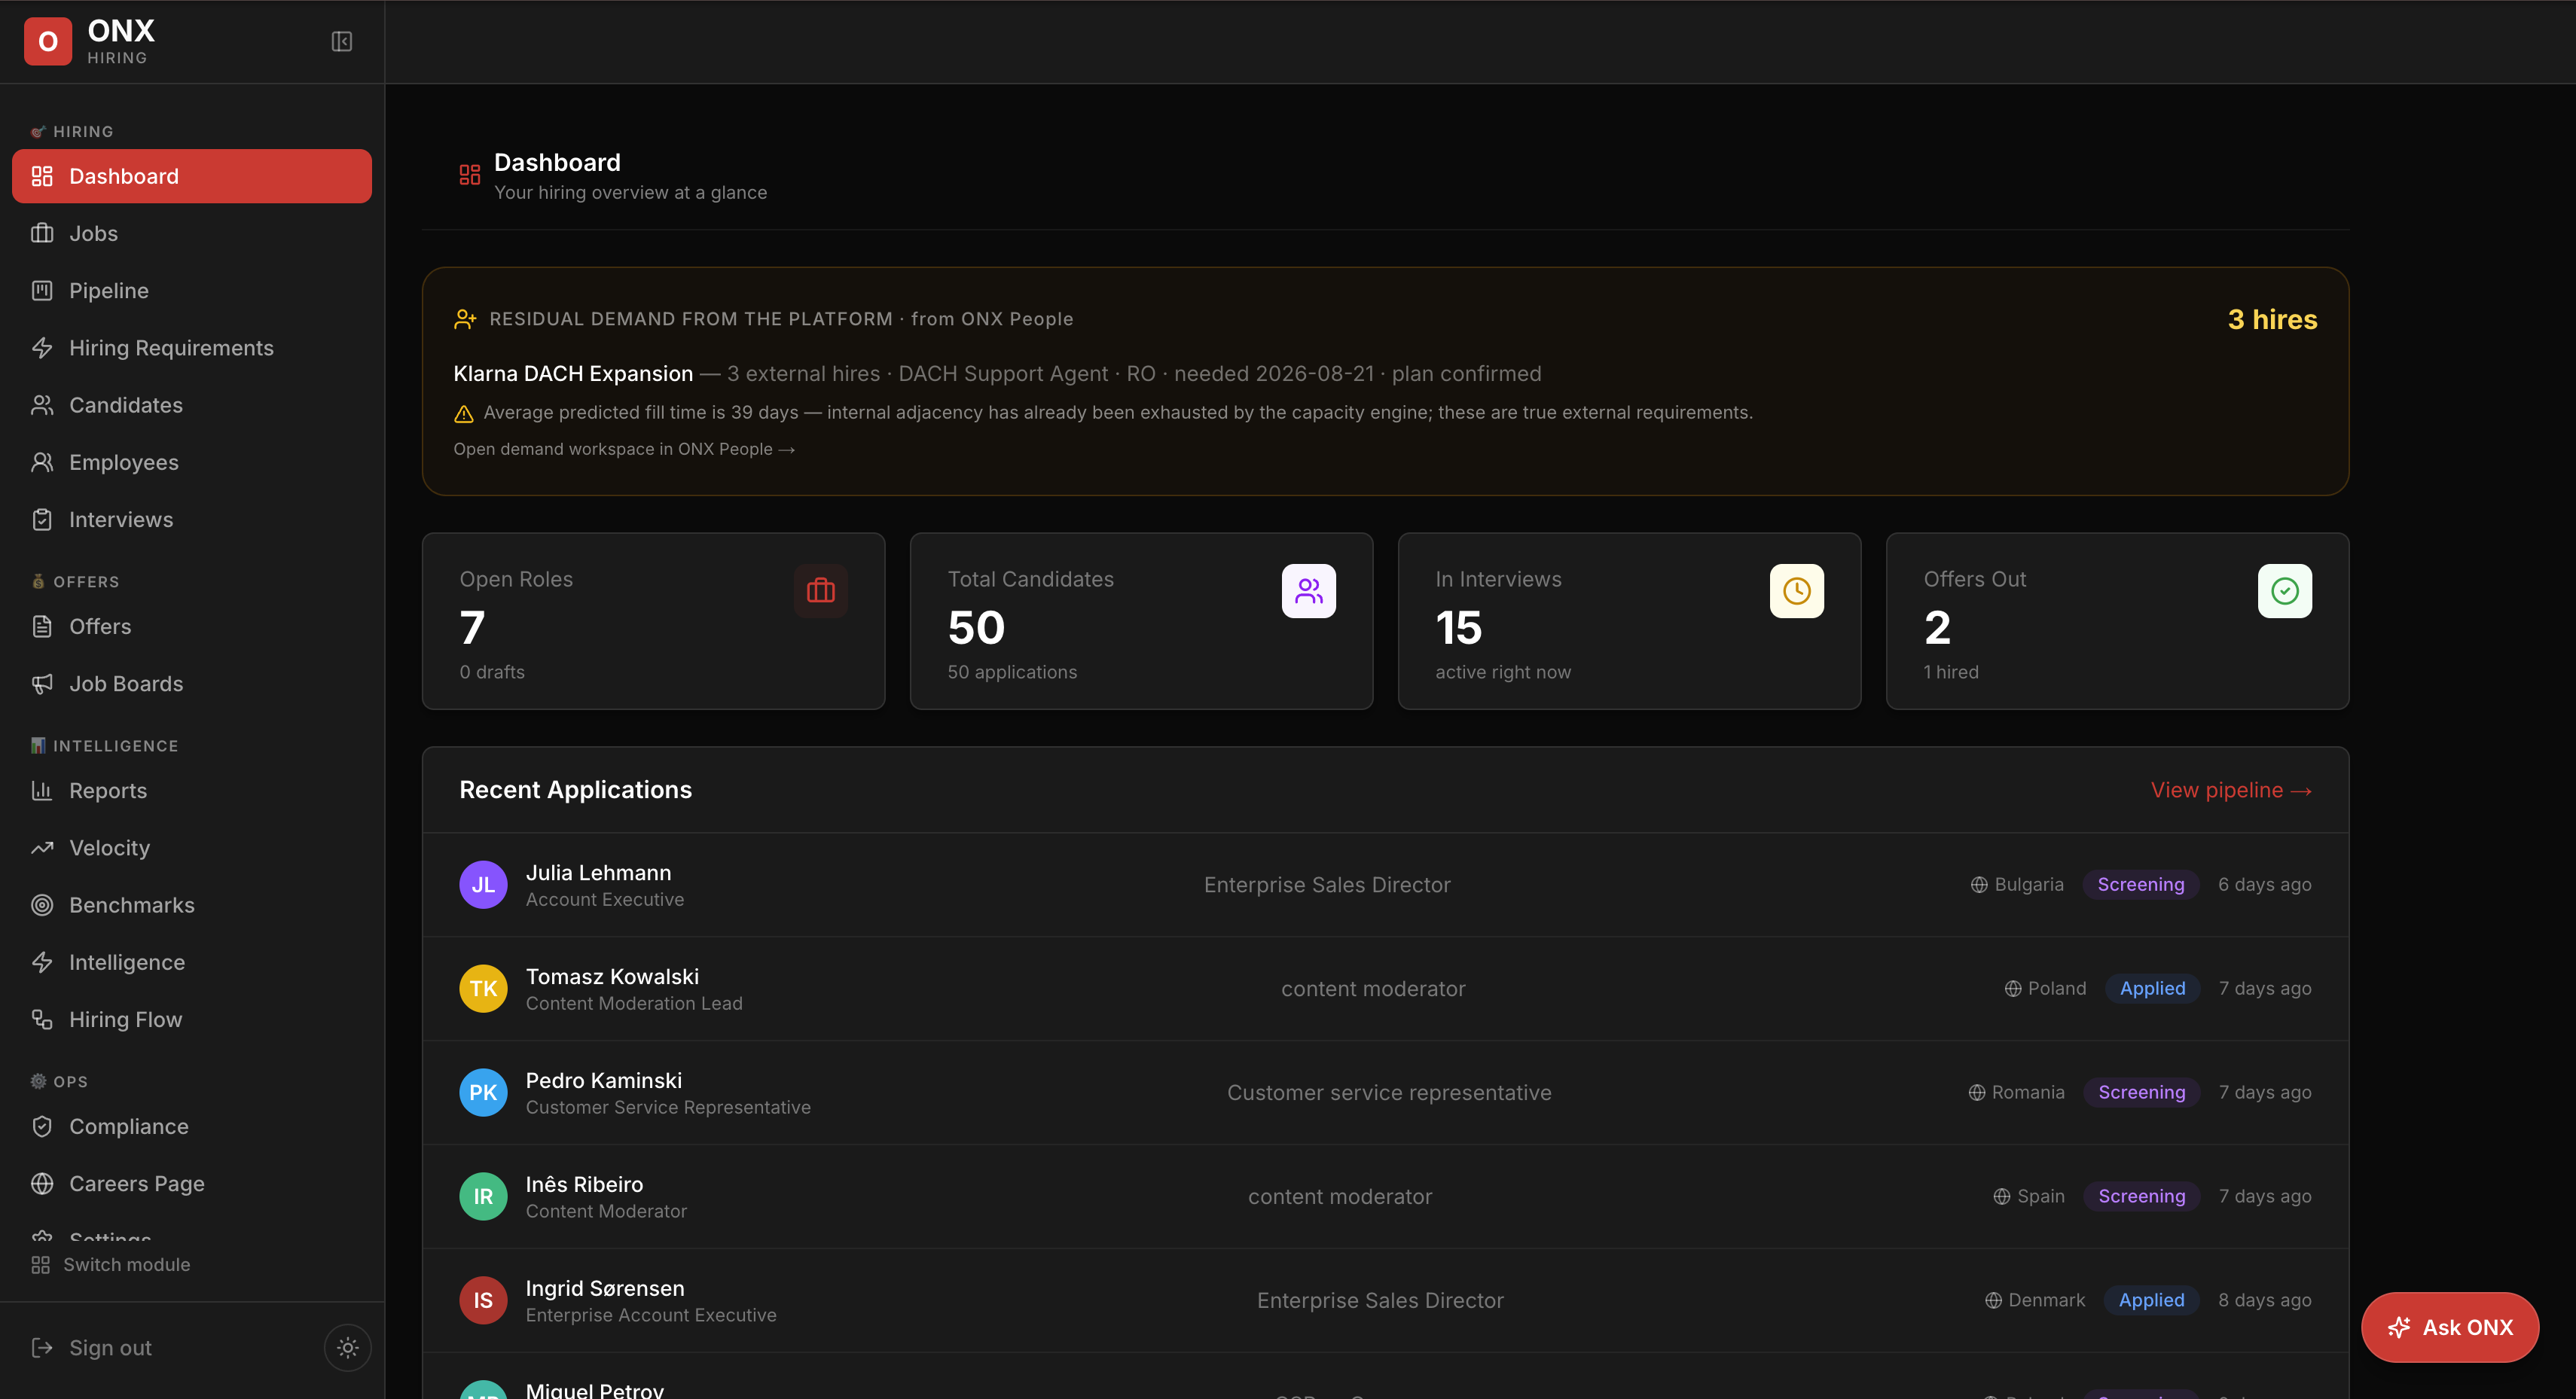Open demand workspace in ONX People link
The height and width of the screenshot is (1399, 2576).
[x=624, y=449]
